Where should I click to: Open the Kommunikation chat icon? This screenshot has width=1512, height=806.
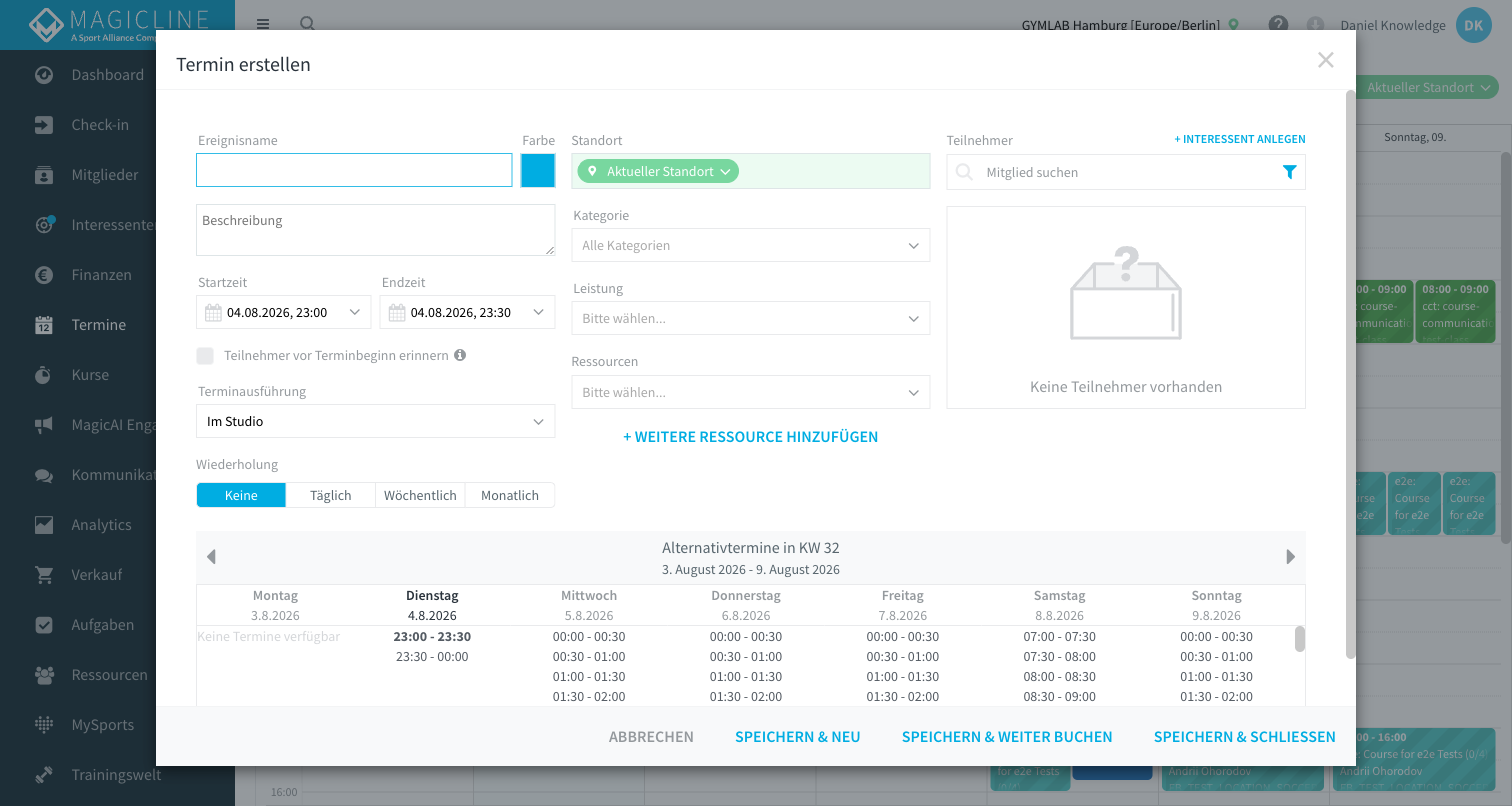[44, 475]
